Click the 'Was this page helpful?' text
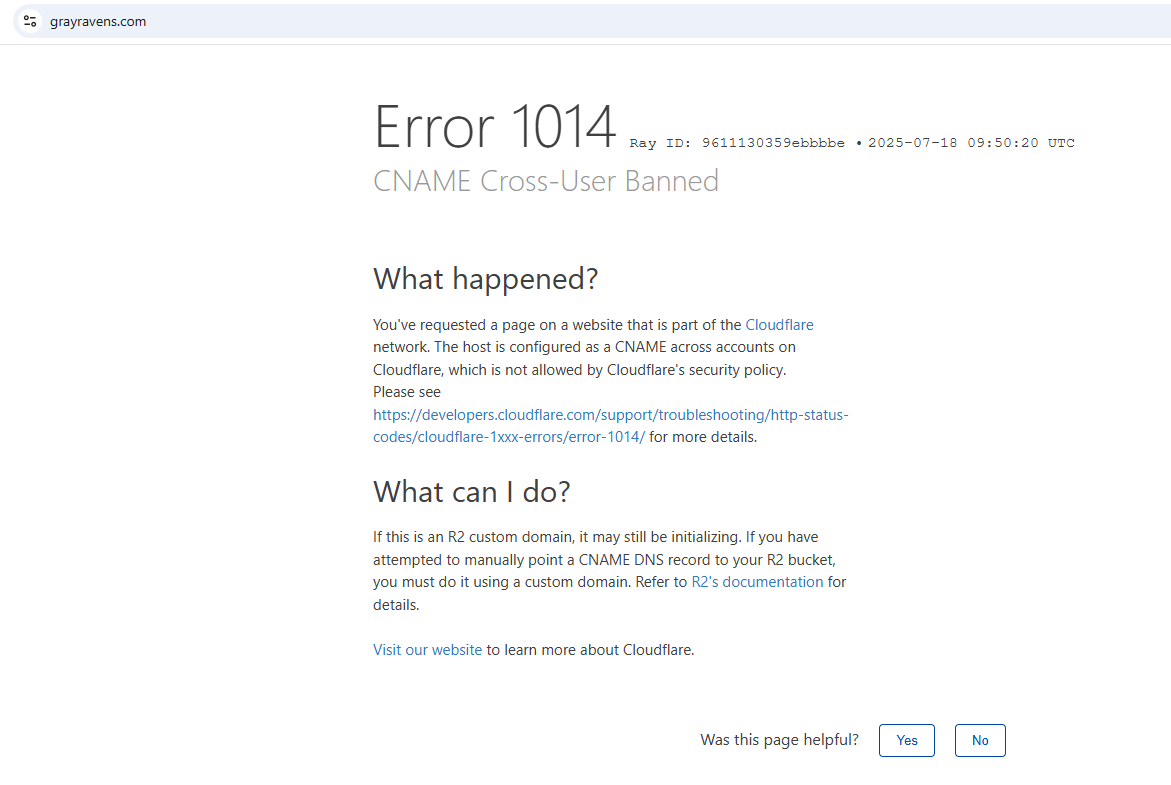The image size is (1171, 785). (x=779, y=740)
